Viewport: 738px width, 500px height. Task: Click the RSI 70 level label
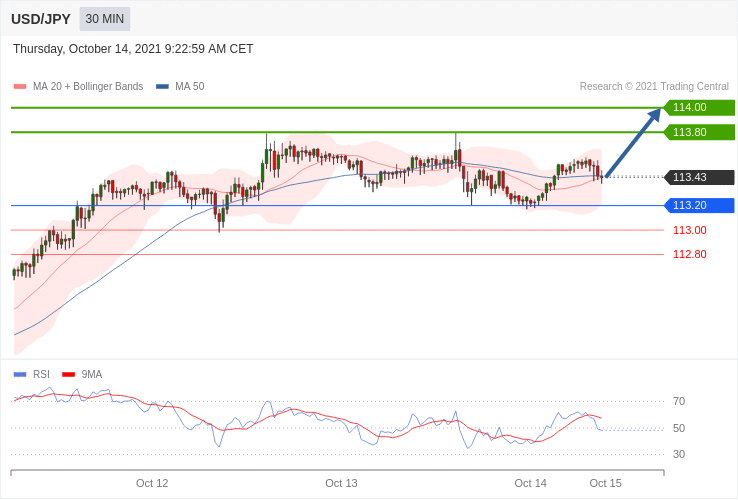pyautogui.click(x=679, y=402)
